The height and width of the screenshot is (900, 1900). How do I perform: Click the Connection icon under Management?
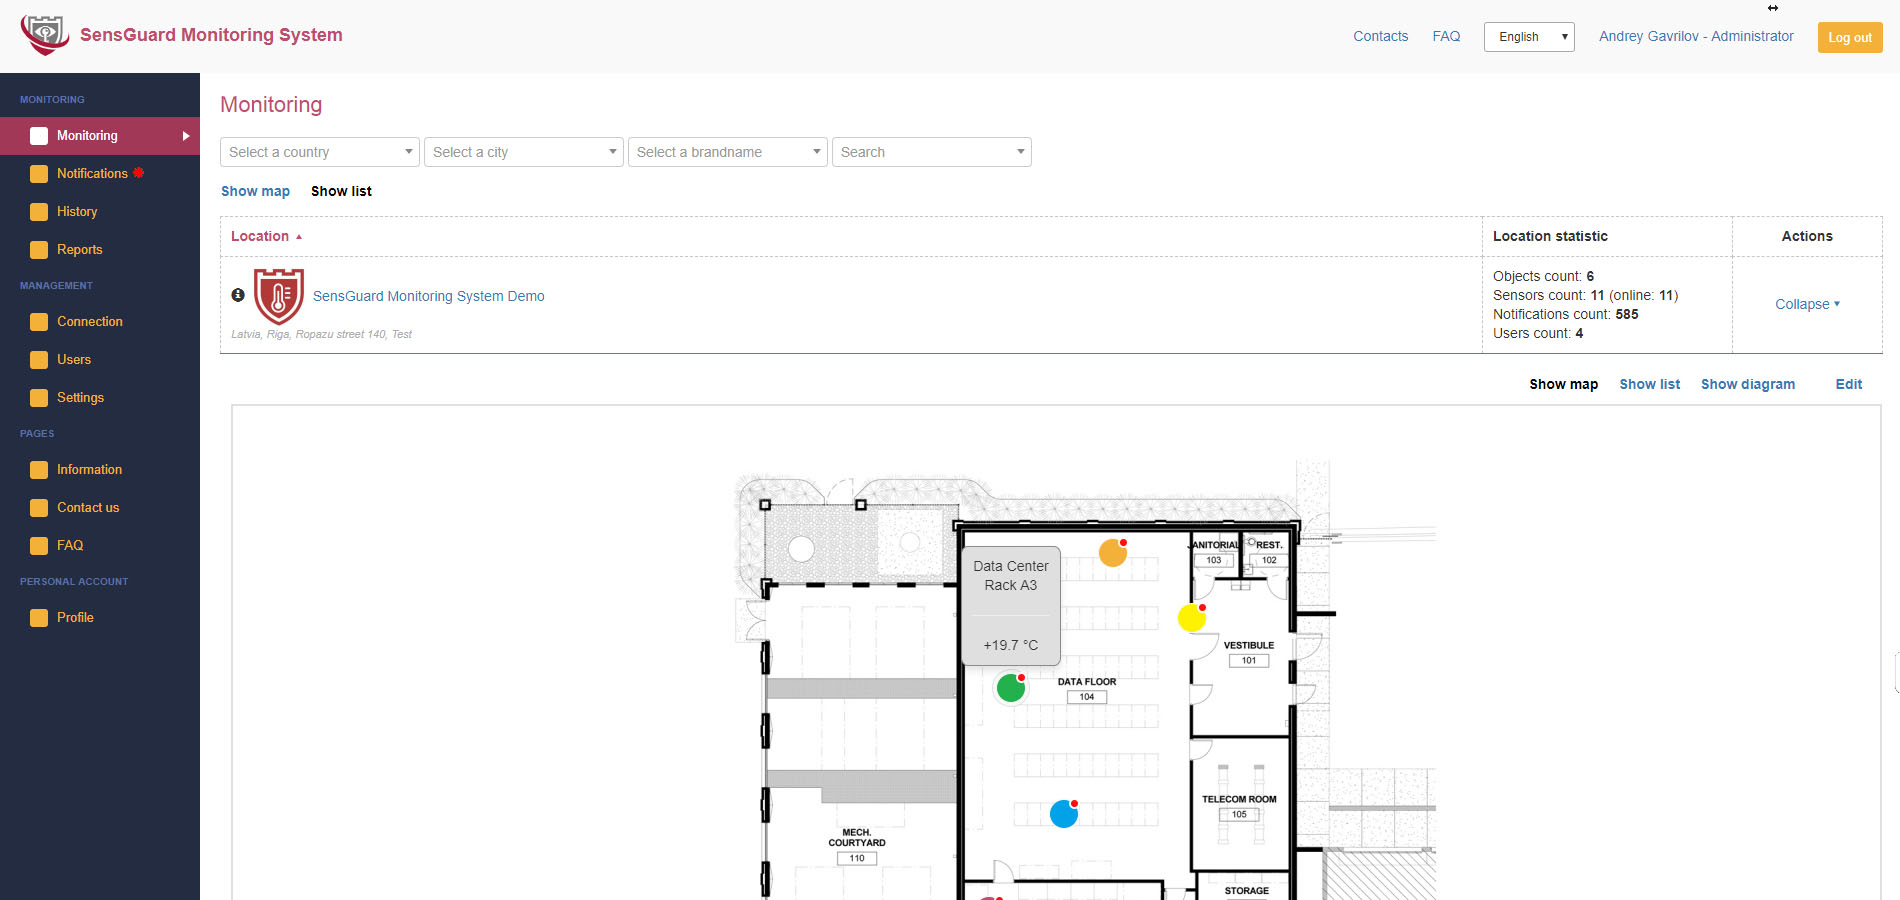pyautogui.click(x=38, y=321)
